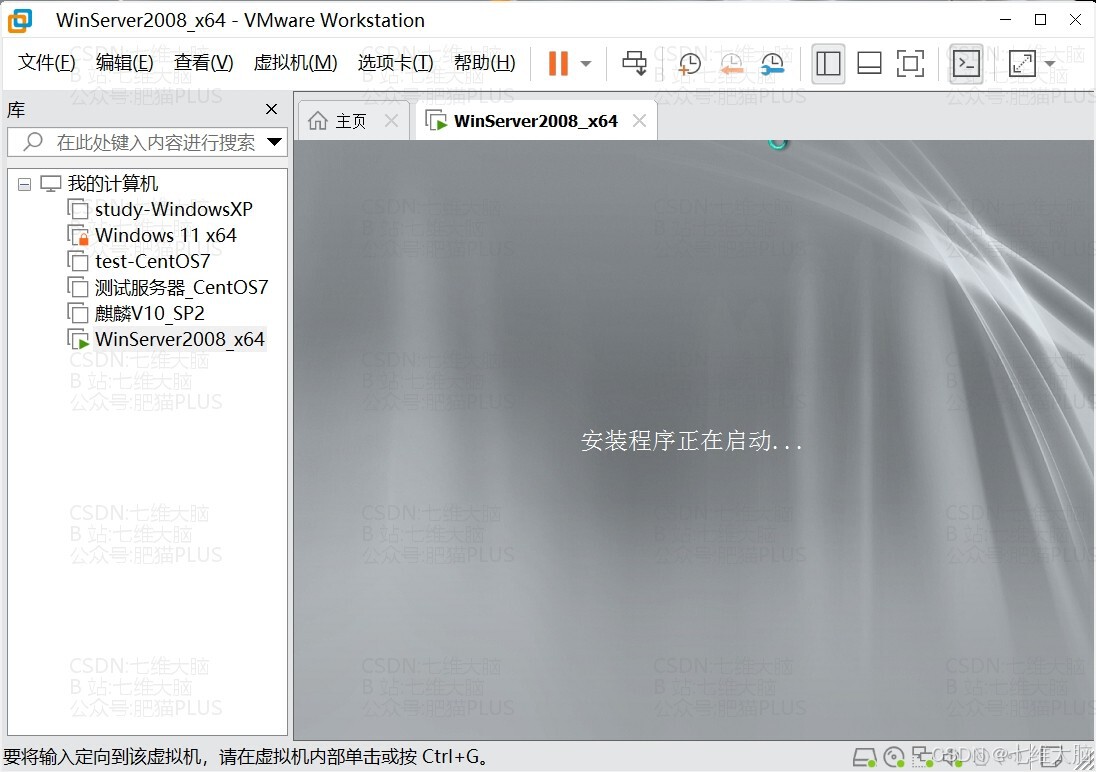Pause the virtual machine with the orange button
This screenshot has width=1096, height=772.
(x=558, y=64)
